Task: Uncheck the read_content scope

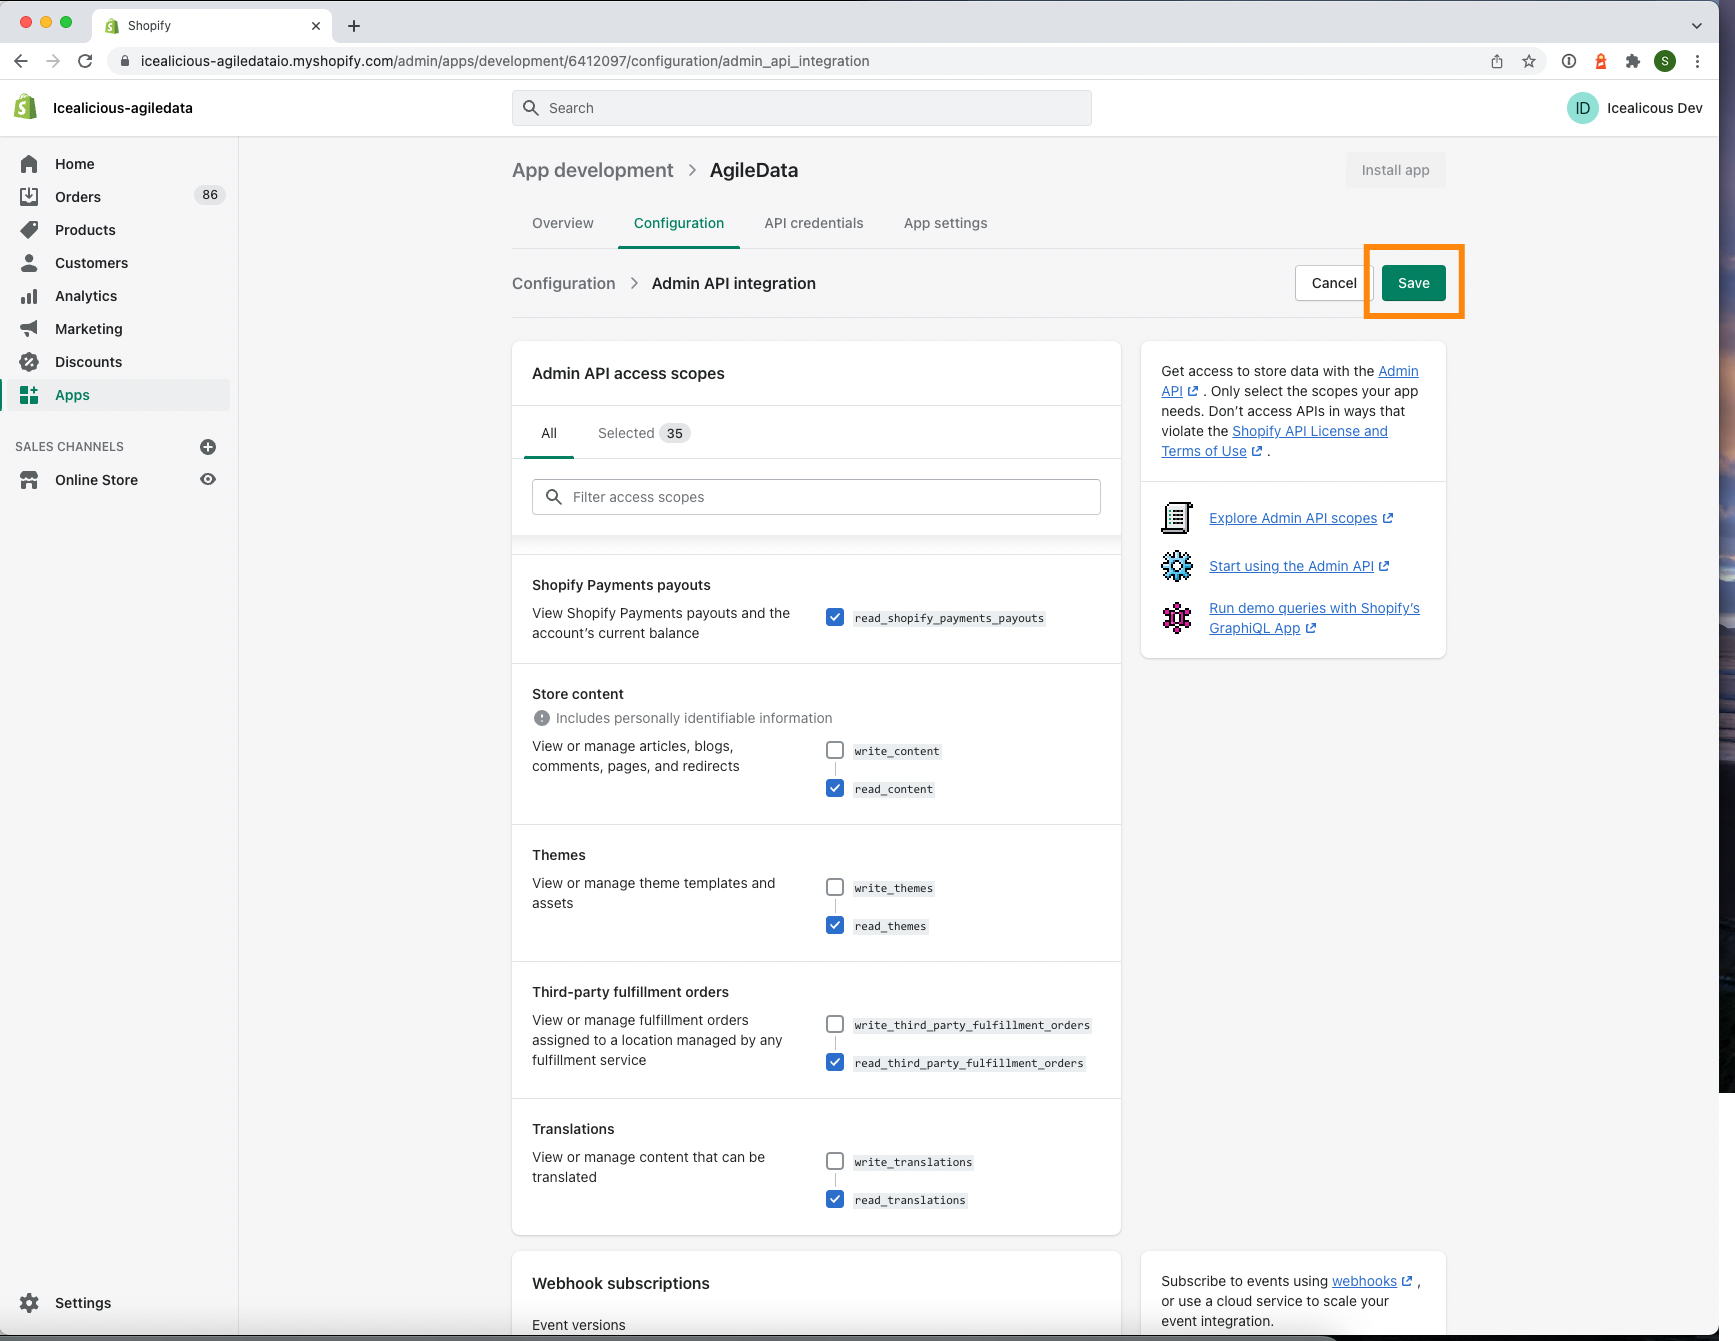Action: [x=835, y=788]
